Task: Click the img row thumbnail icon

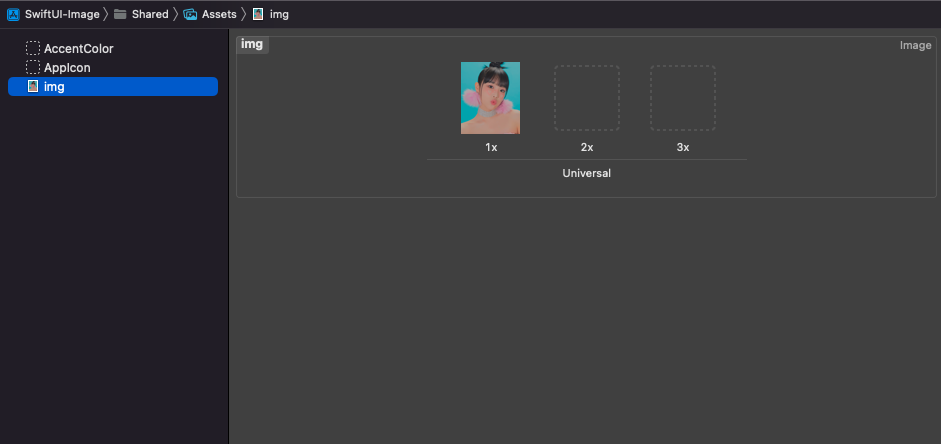Action: click(33, 86)
